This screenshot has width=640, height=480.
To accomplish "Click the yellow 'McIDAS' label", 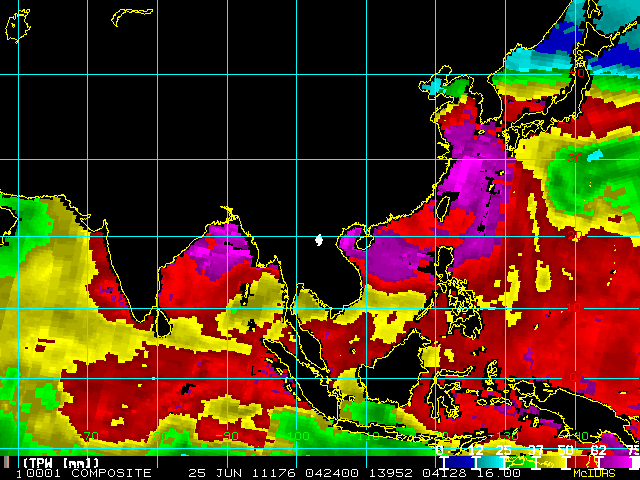I will 594,473.
